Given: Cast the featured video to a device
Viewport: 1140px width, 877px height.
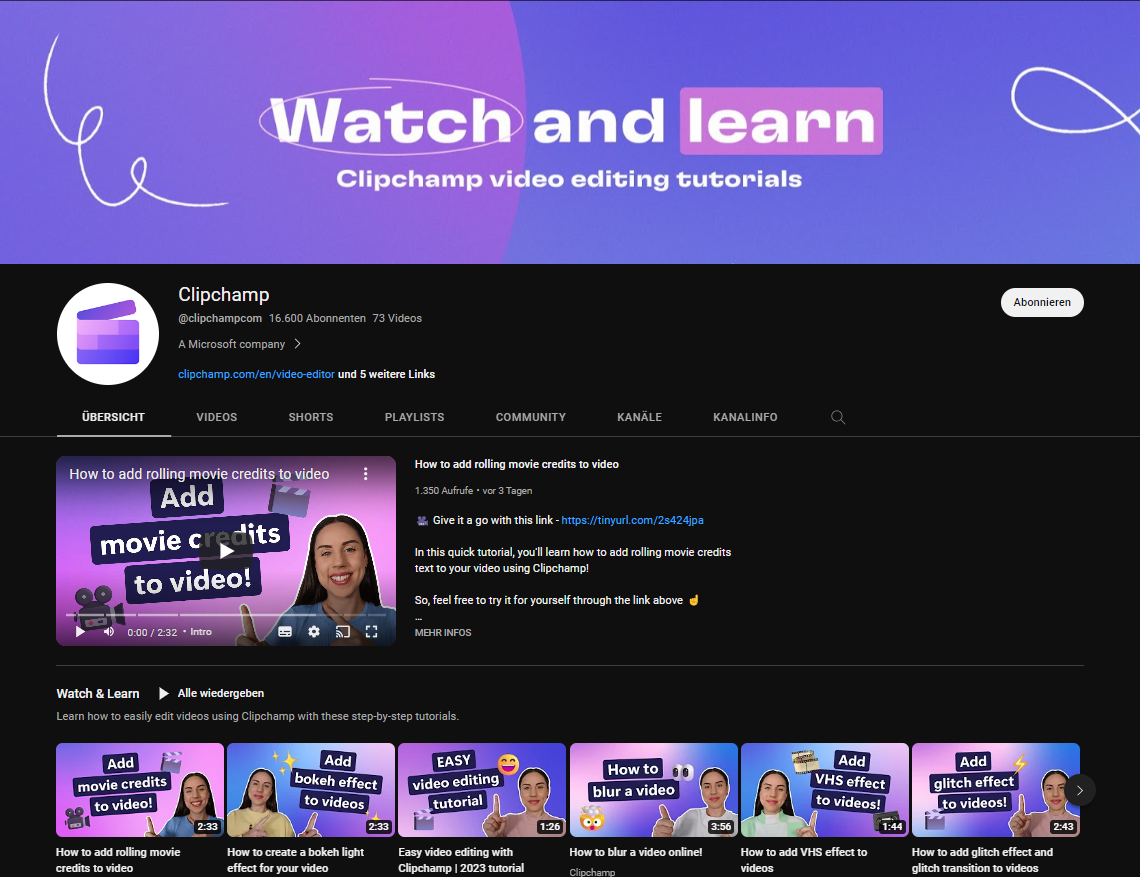Looking at the screenshot, I should point(342,632).
